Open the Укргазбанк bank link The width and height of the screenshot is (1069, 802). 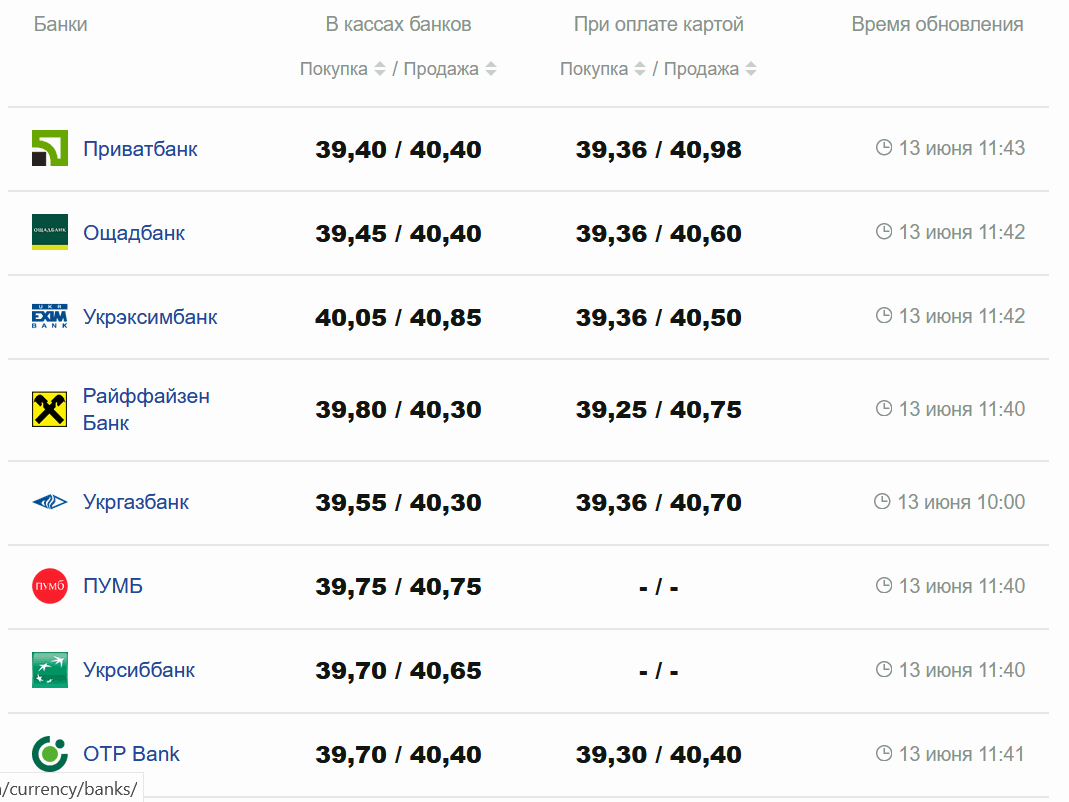pyautogui.click(x=136, y=502)
